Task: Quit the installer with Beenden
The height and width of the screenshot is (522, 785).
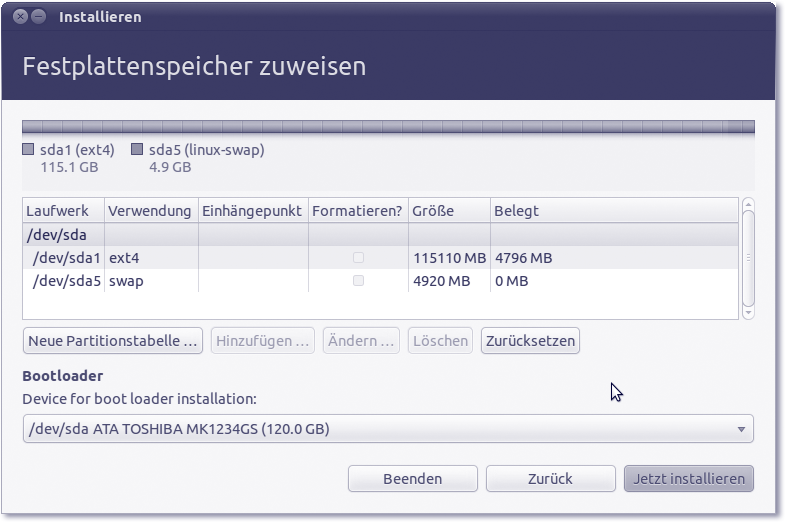Action: (412, 479)
